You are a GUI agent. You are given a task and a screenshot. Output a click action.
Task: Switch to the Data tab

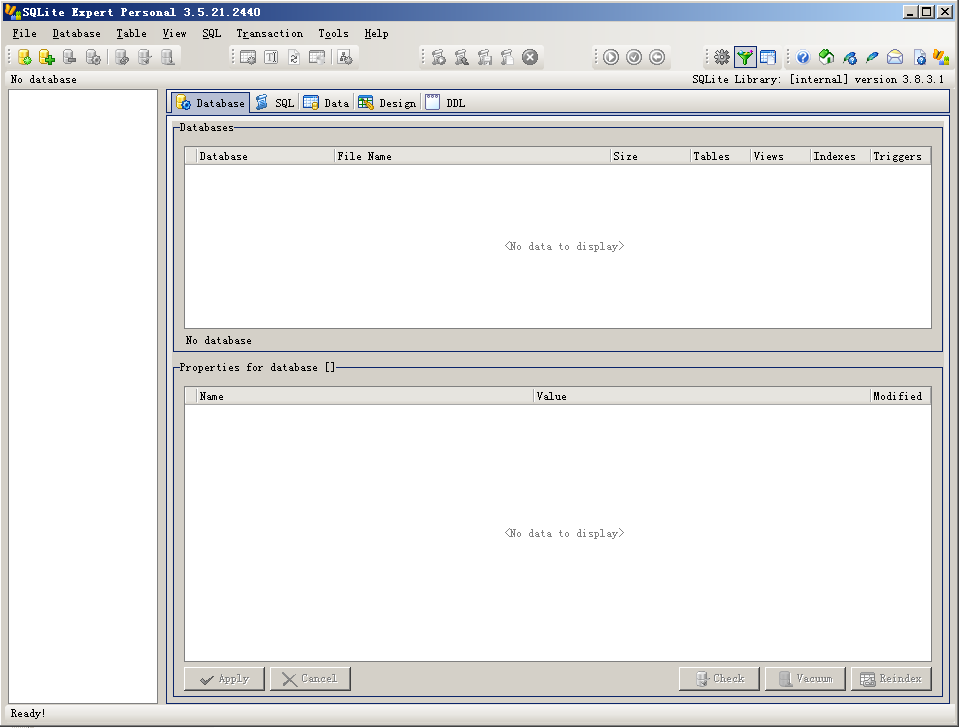point(327,103)
